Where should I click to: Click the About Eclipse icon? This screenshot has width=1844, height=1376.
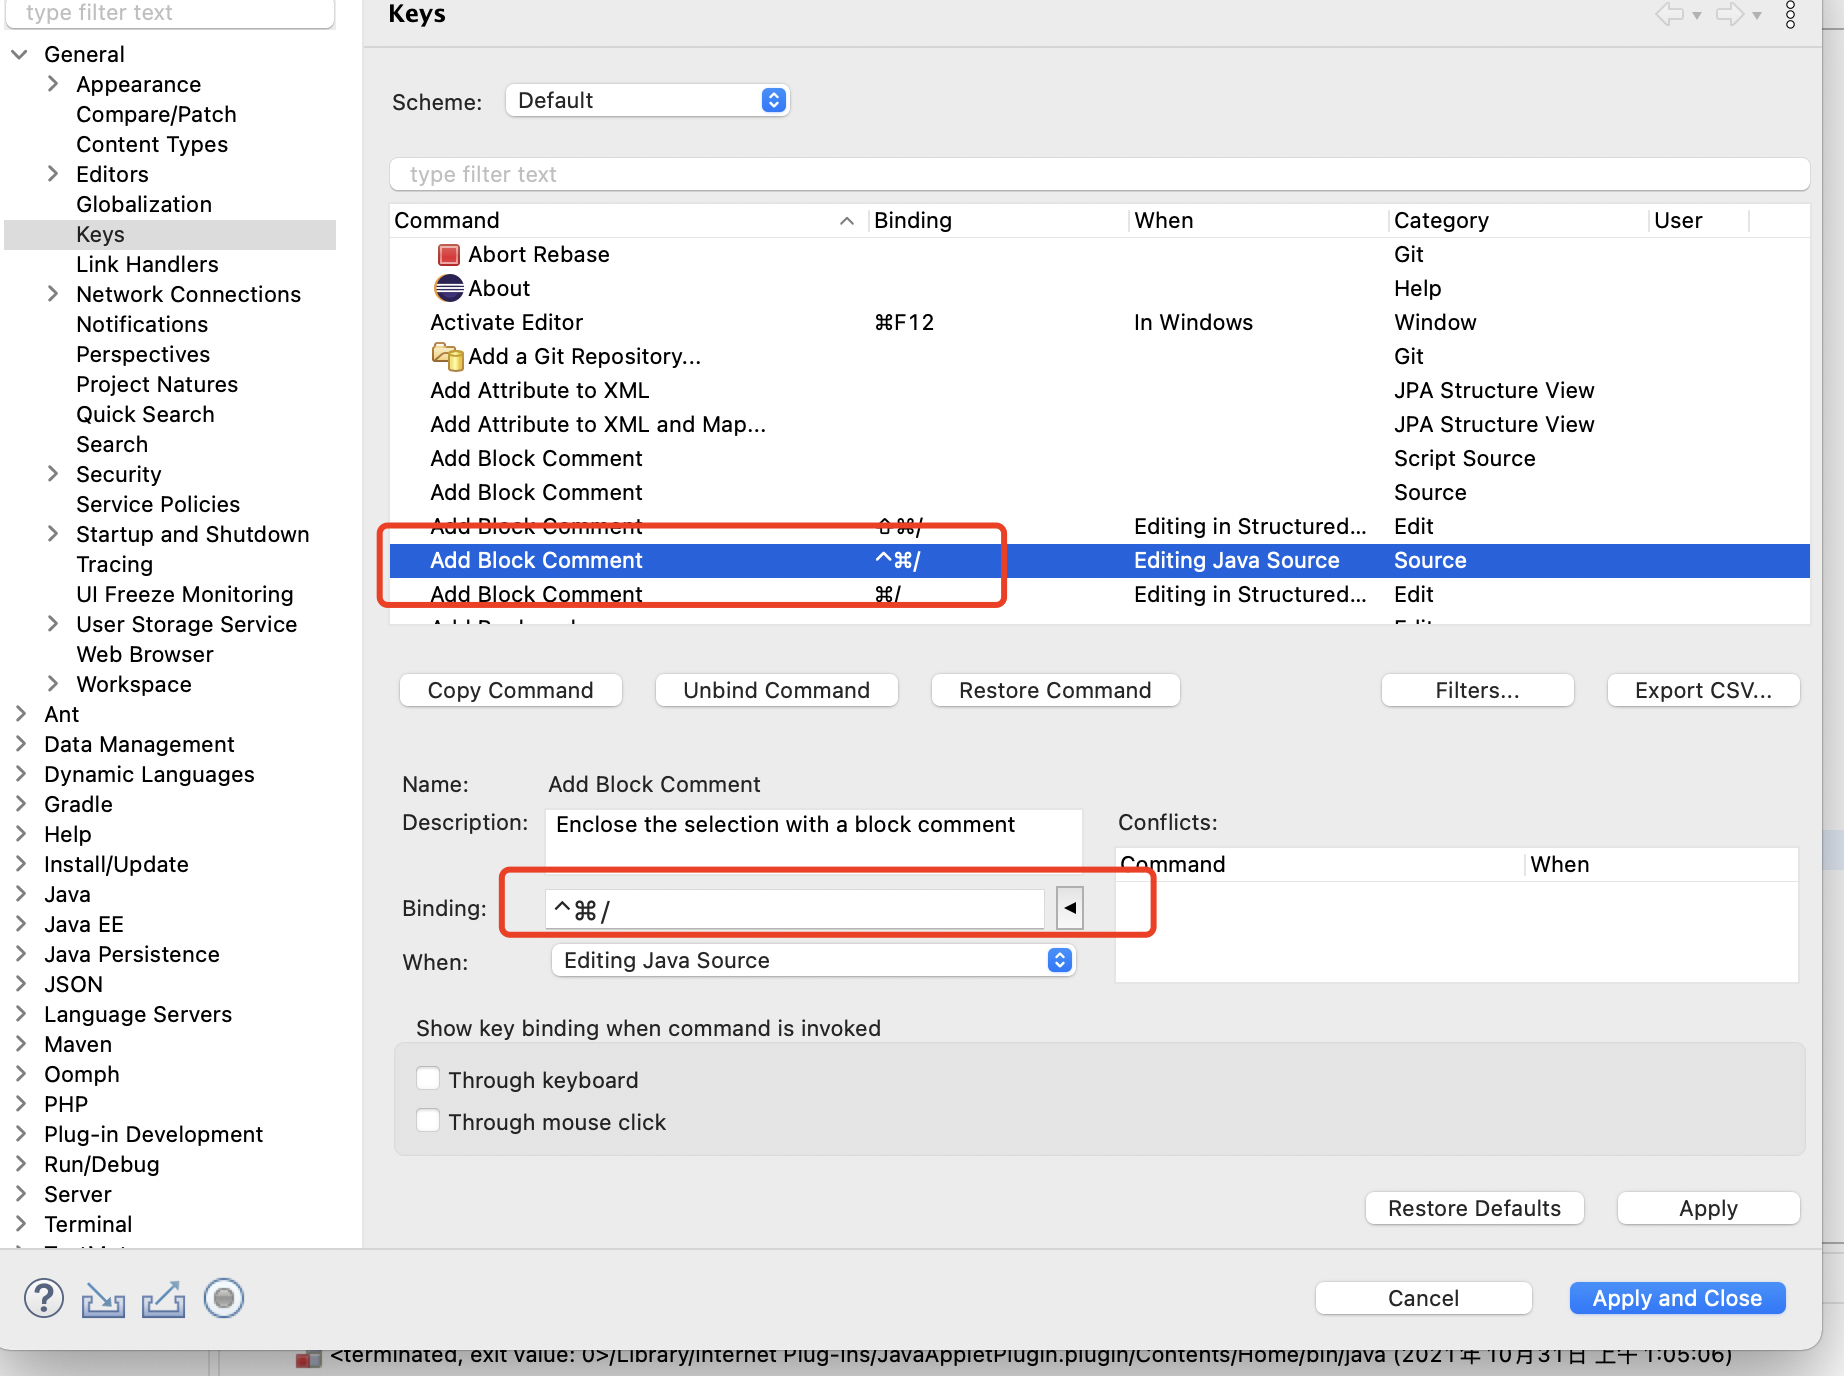coord(449,288)
